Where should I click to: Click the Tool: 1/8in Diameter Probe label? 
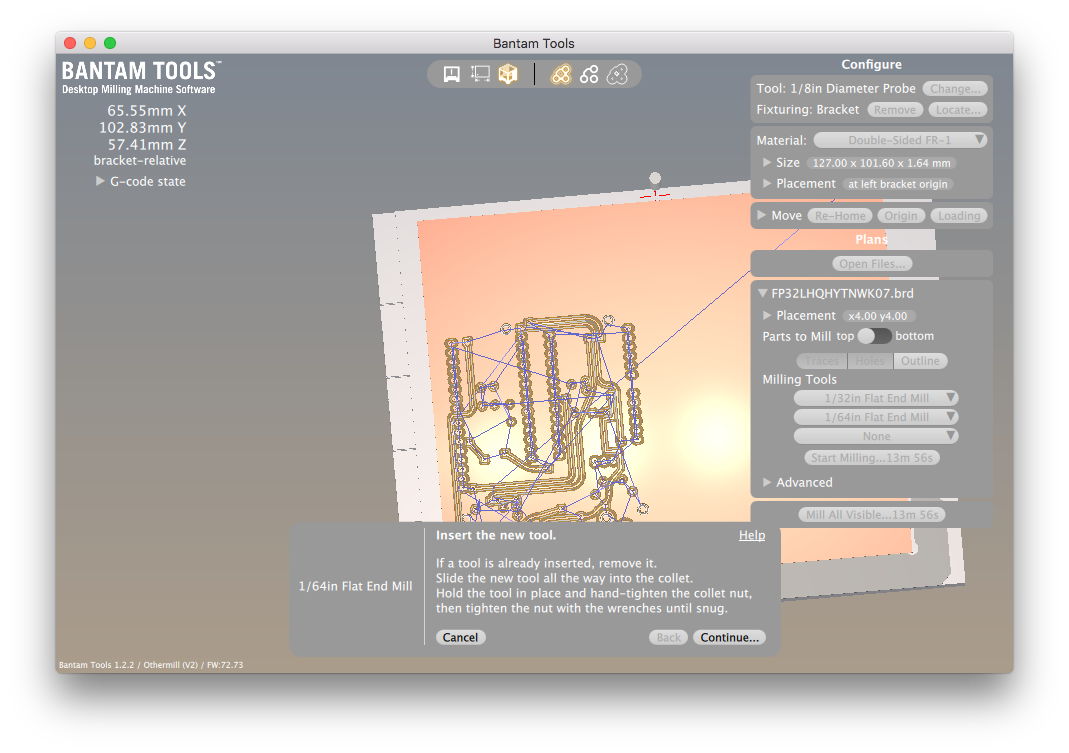[x=836, y=89]
